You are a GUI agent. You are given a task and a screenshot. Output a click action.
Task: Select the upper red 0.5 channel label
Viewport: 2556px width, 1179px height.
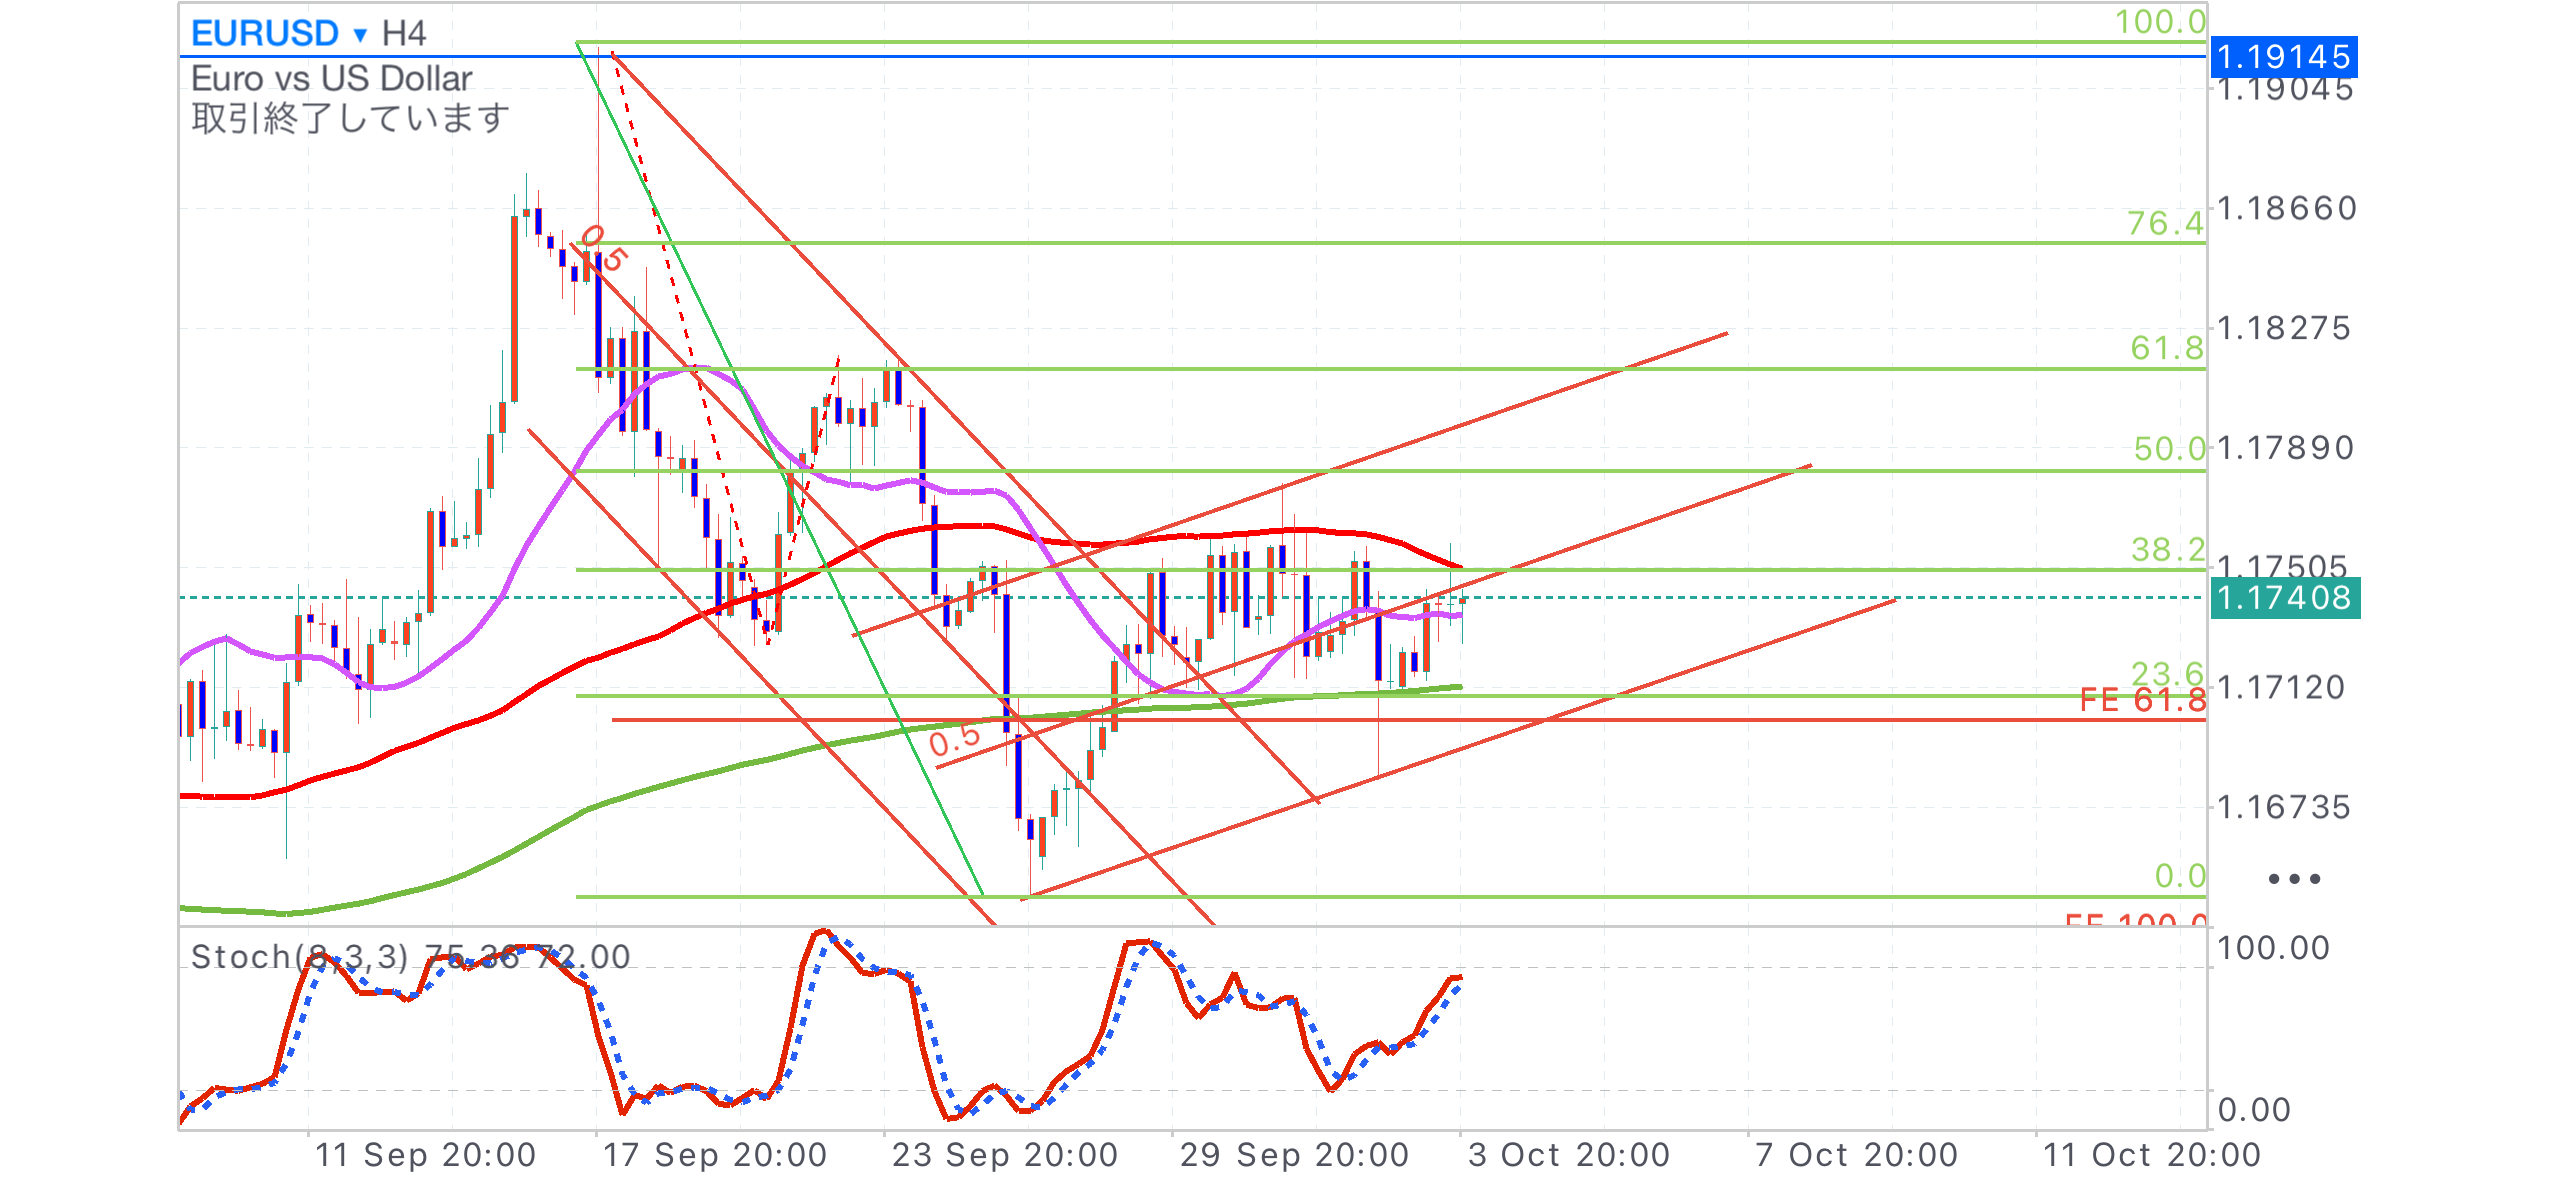click(x=603, y=248)
